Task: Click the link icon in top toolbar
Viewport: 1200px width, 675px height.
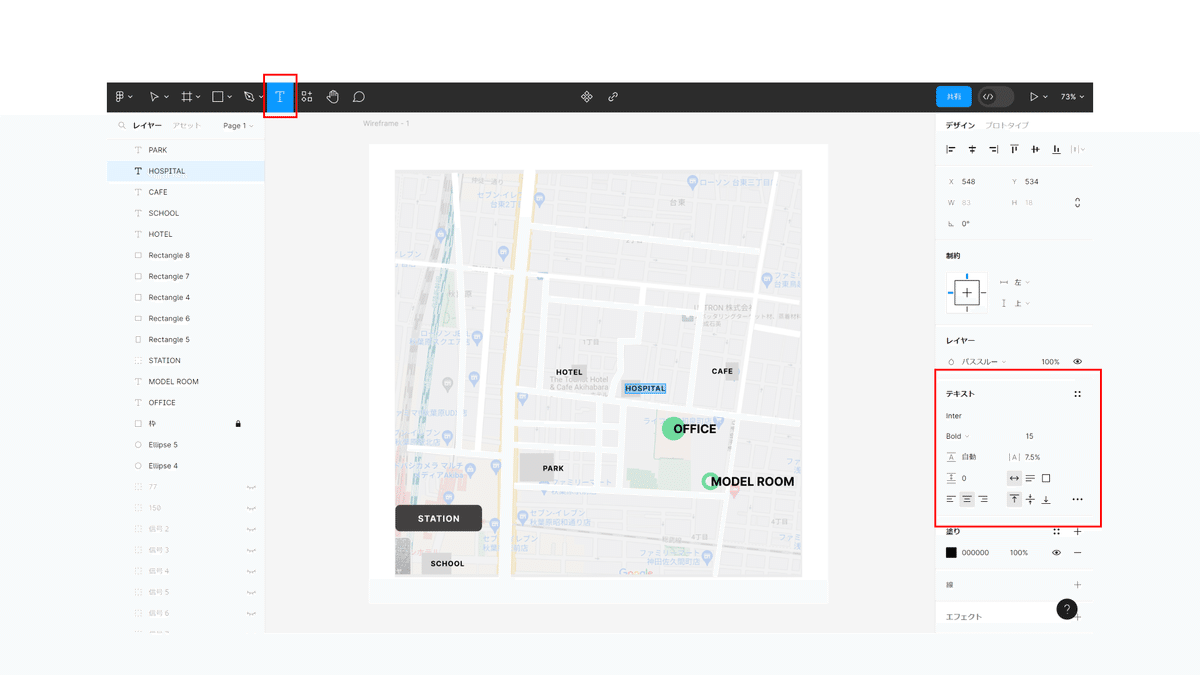Action: point(613,97)
